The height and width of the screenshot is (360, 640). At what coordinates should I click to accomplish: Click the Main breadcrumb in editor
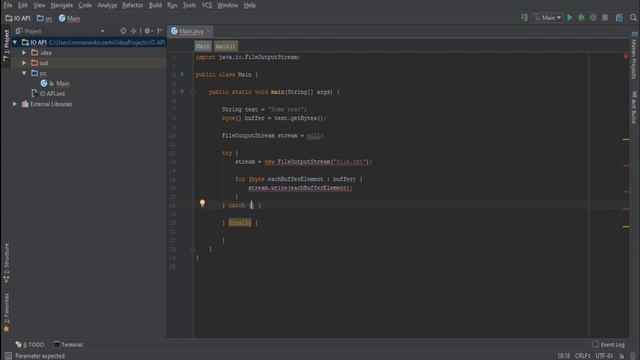point(202,46)
